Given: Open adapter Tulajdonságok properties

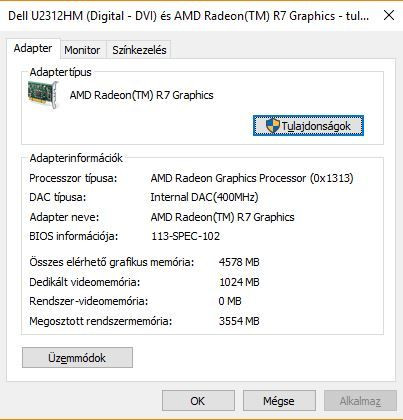Looking at the screenshot, I should click(308, 126).
